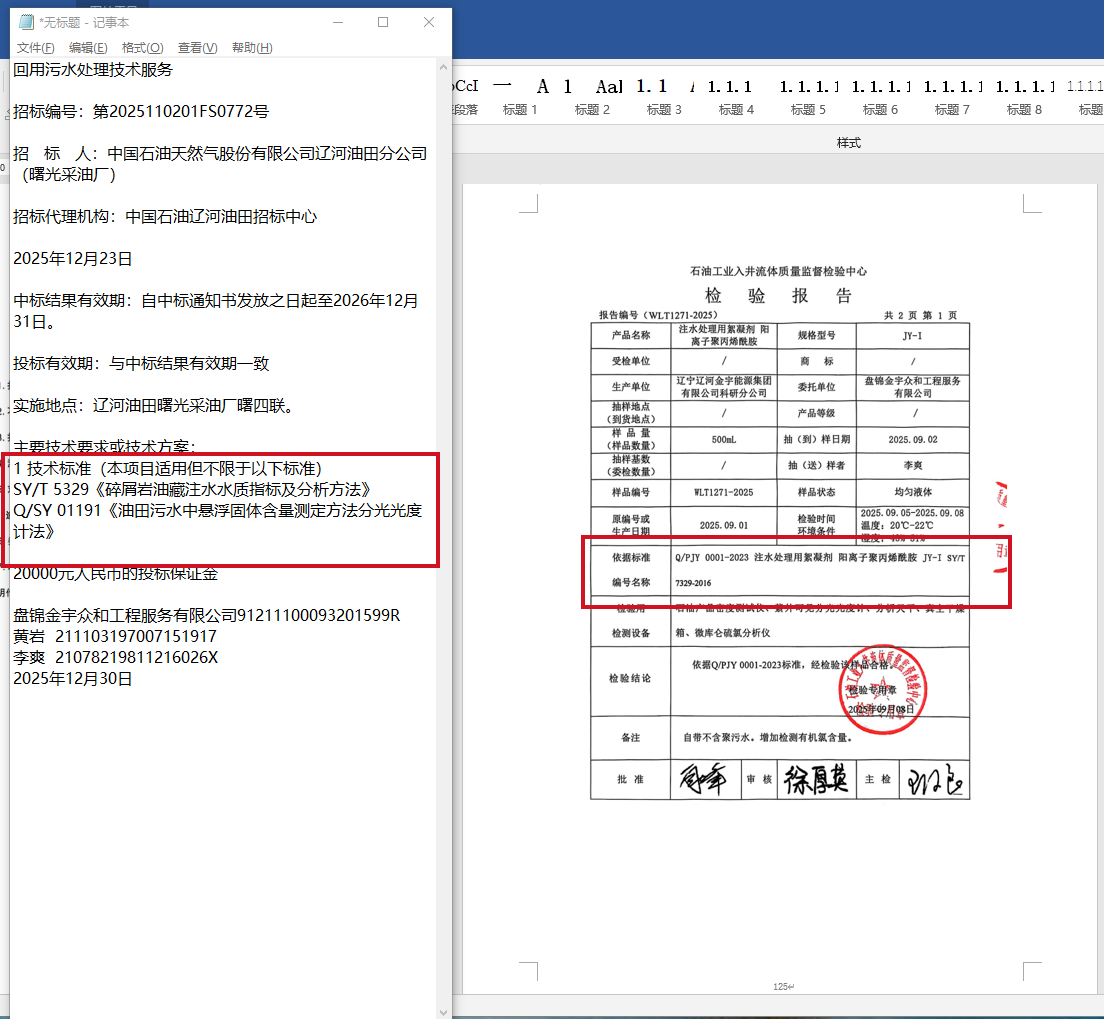Click the line 1 技术标准 in Notepad

(x=168, y=468)
